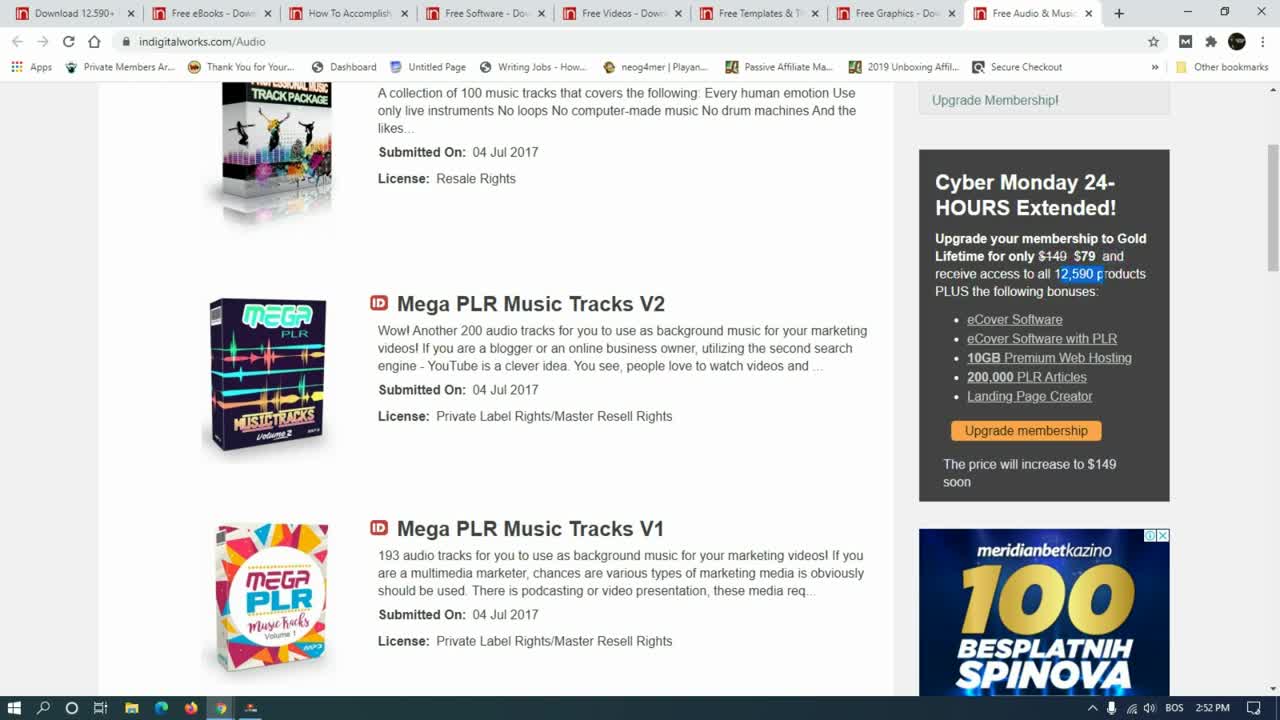
Task: Close the Free Videos tab
Action: click(x=678, y=14)
